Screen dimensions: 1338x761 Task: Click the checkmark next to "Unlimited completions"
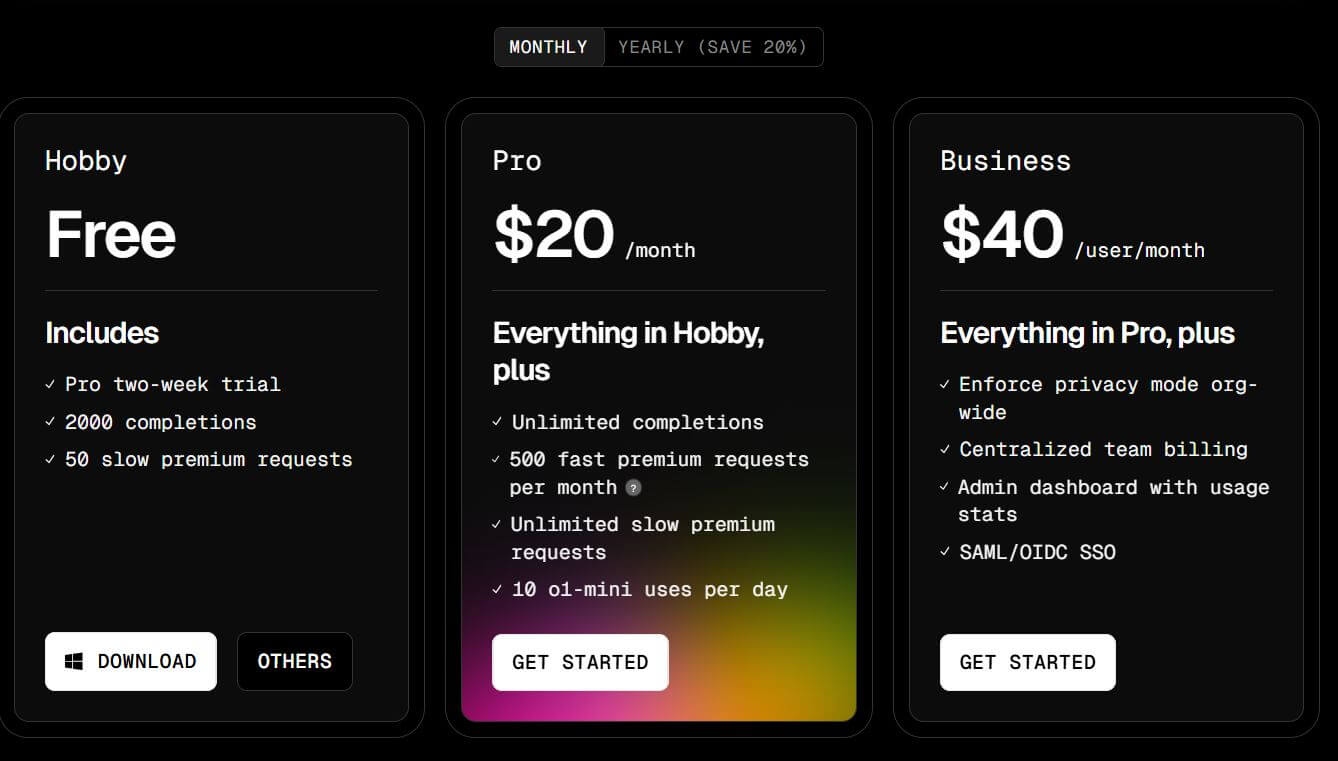point(498,422)
